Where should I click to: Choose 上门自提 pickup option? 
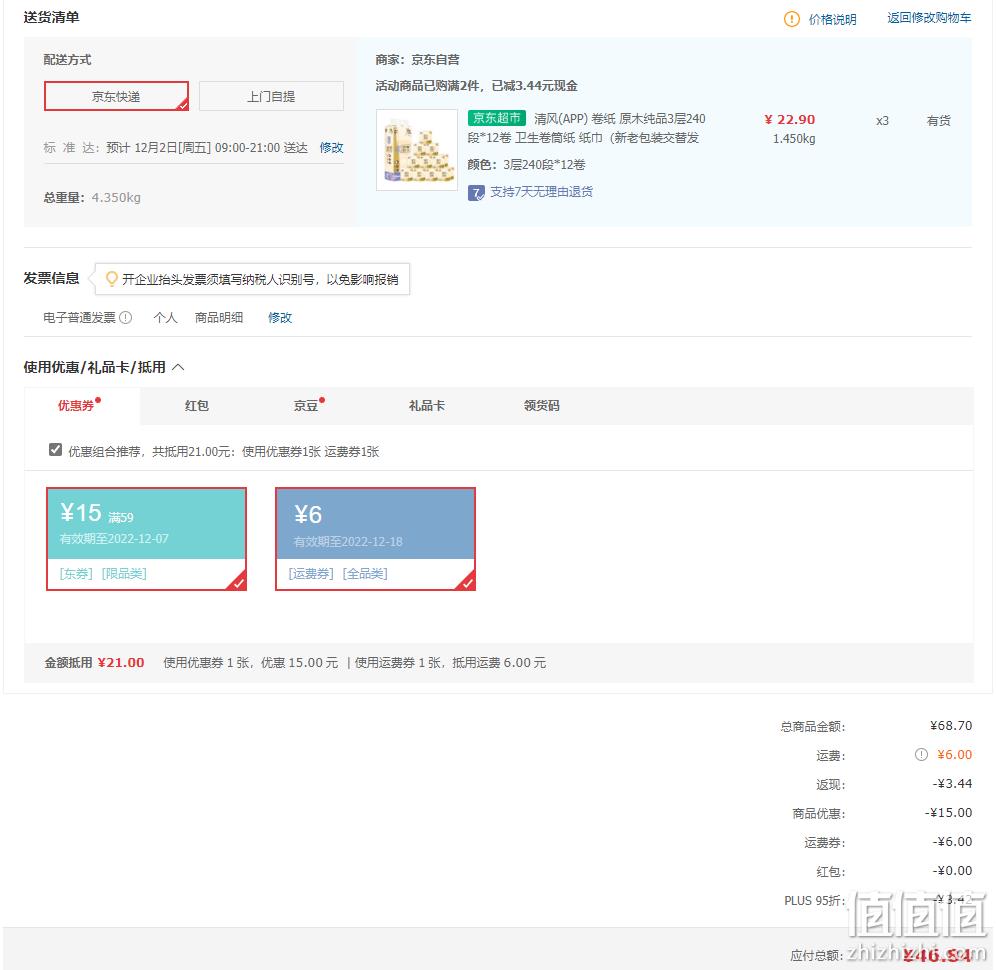point(271,96)
